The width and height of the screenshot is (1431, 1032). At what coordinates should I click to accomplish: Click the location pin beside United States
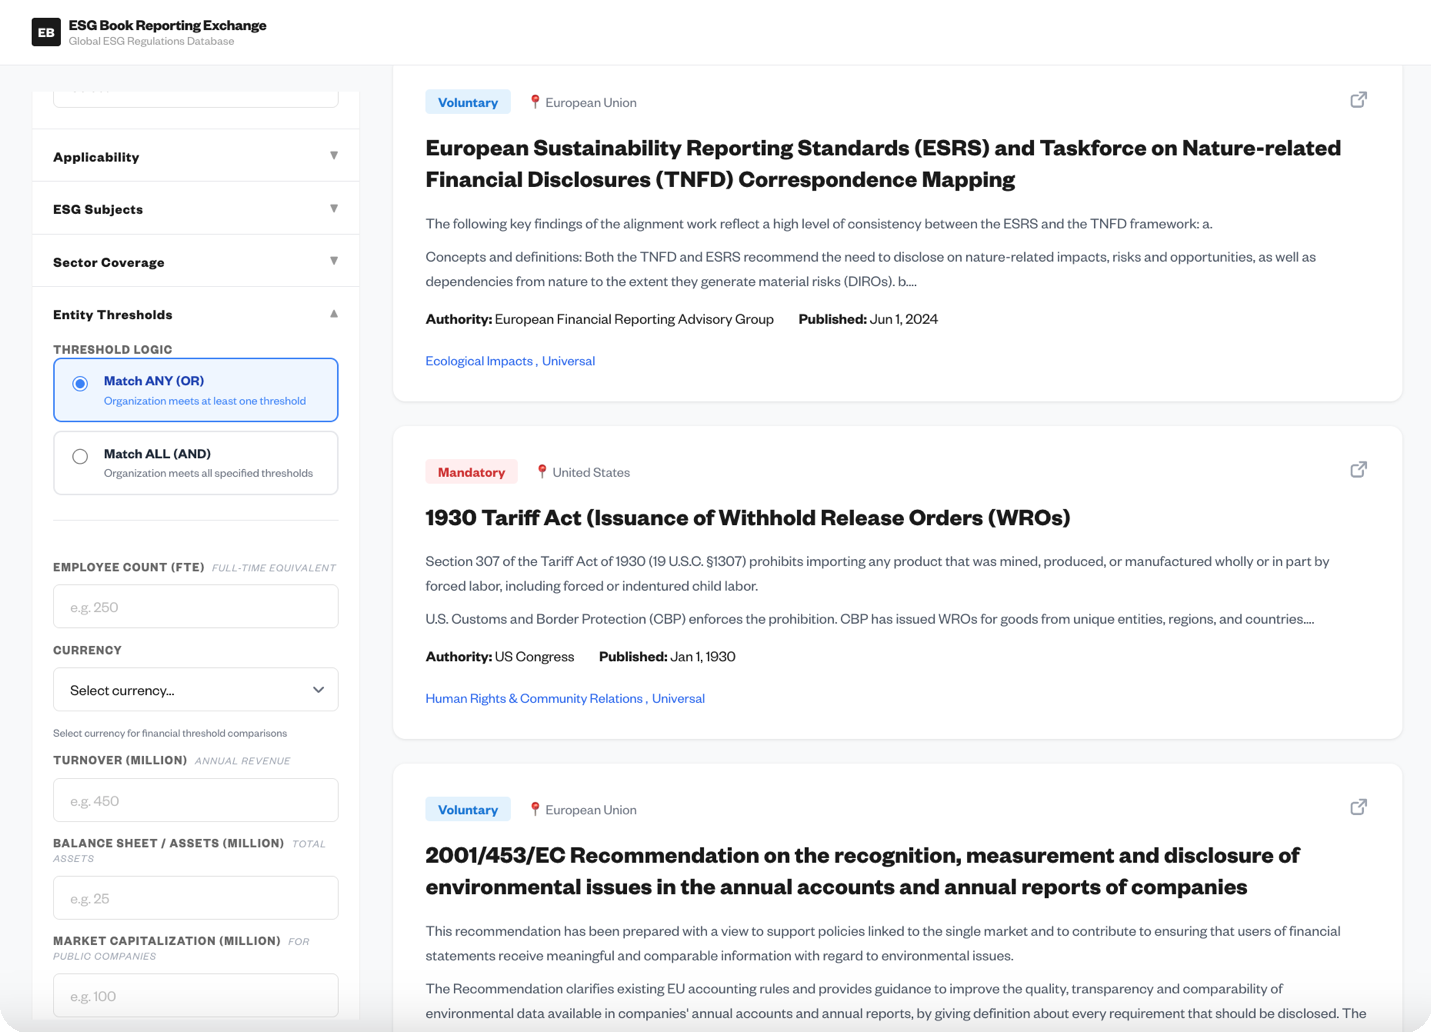542,471
